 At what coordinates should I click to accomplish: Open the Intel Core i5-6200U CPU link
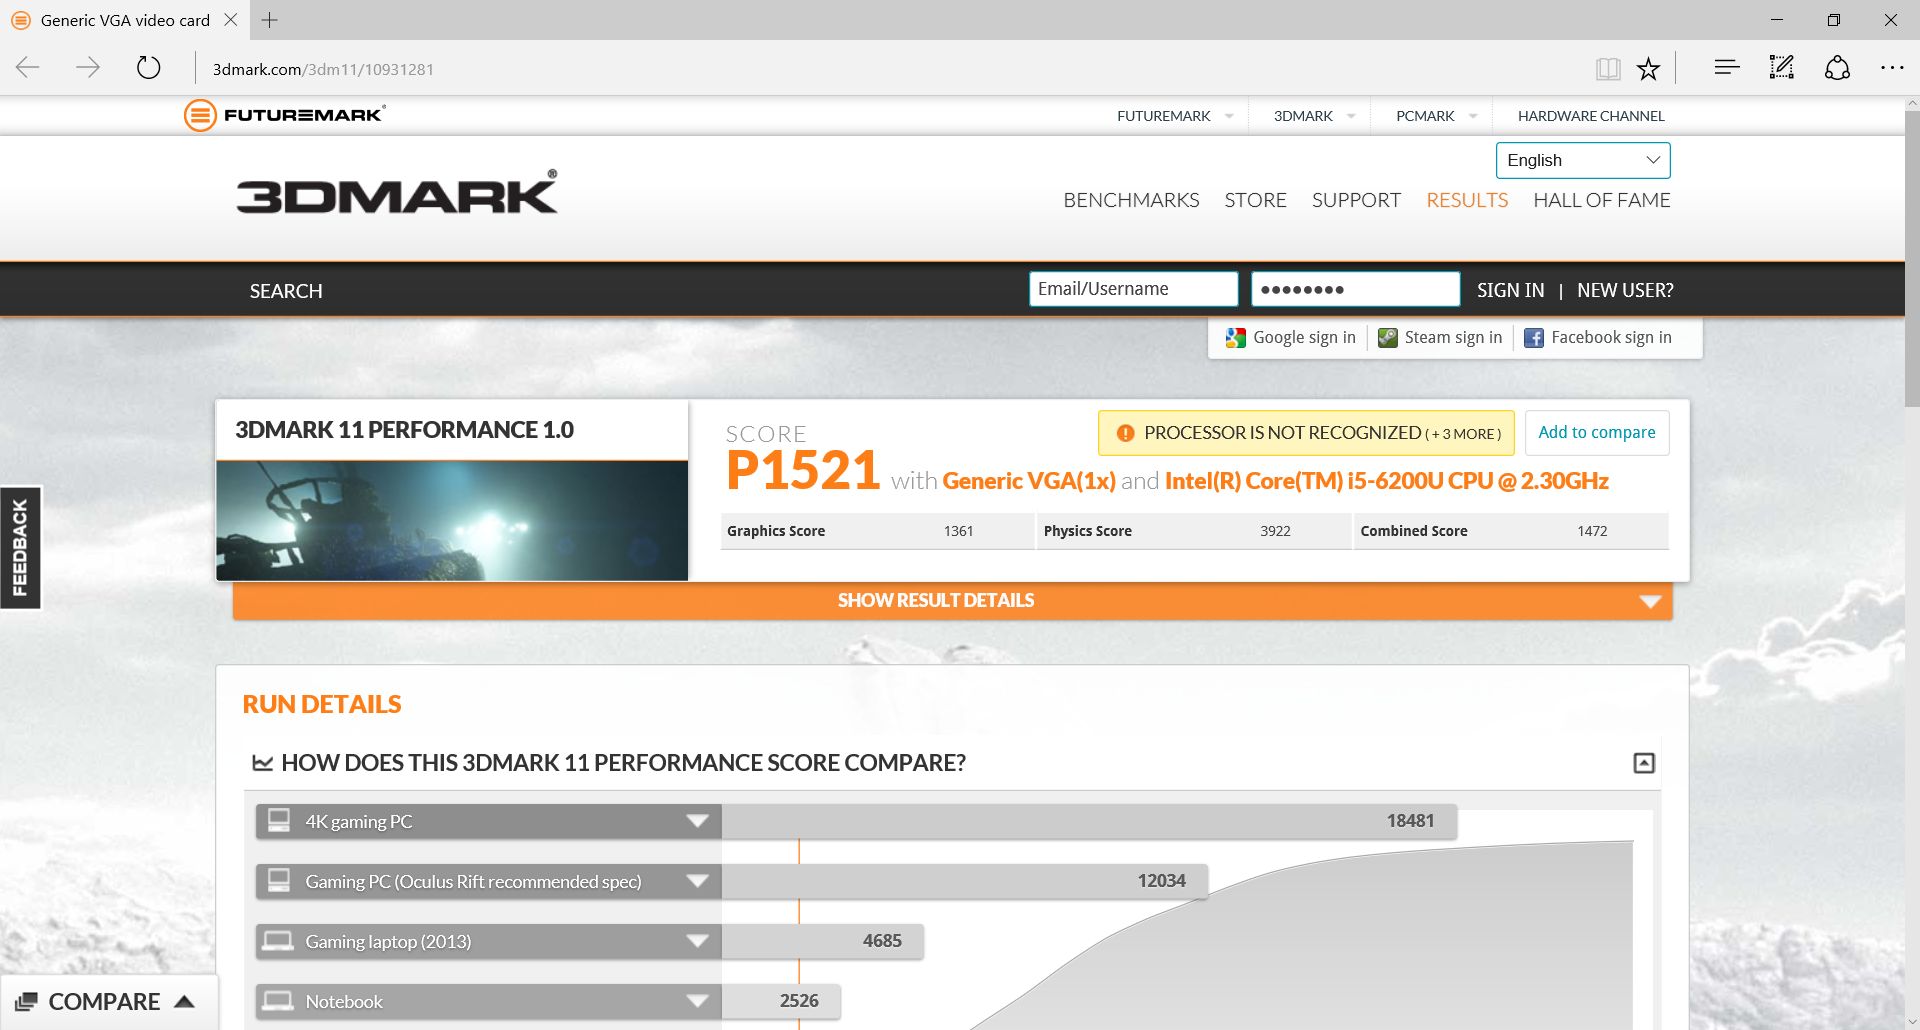[x=1387, y=481]
